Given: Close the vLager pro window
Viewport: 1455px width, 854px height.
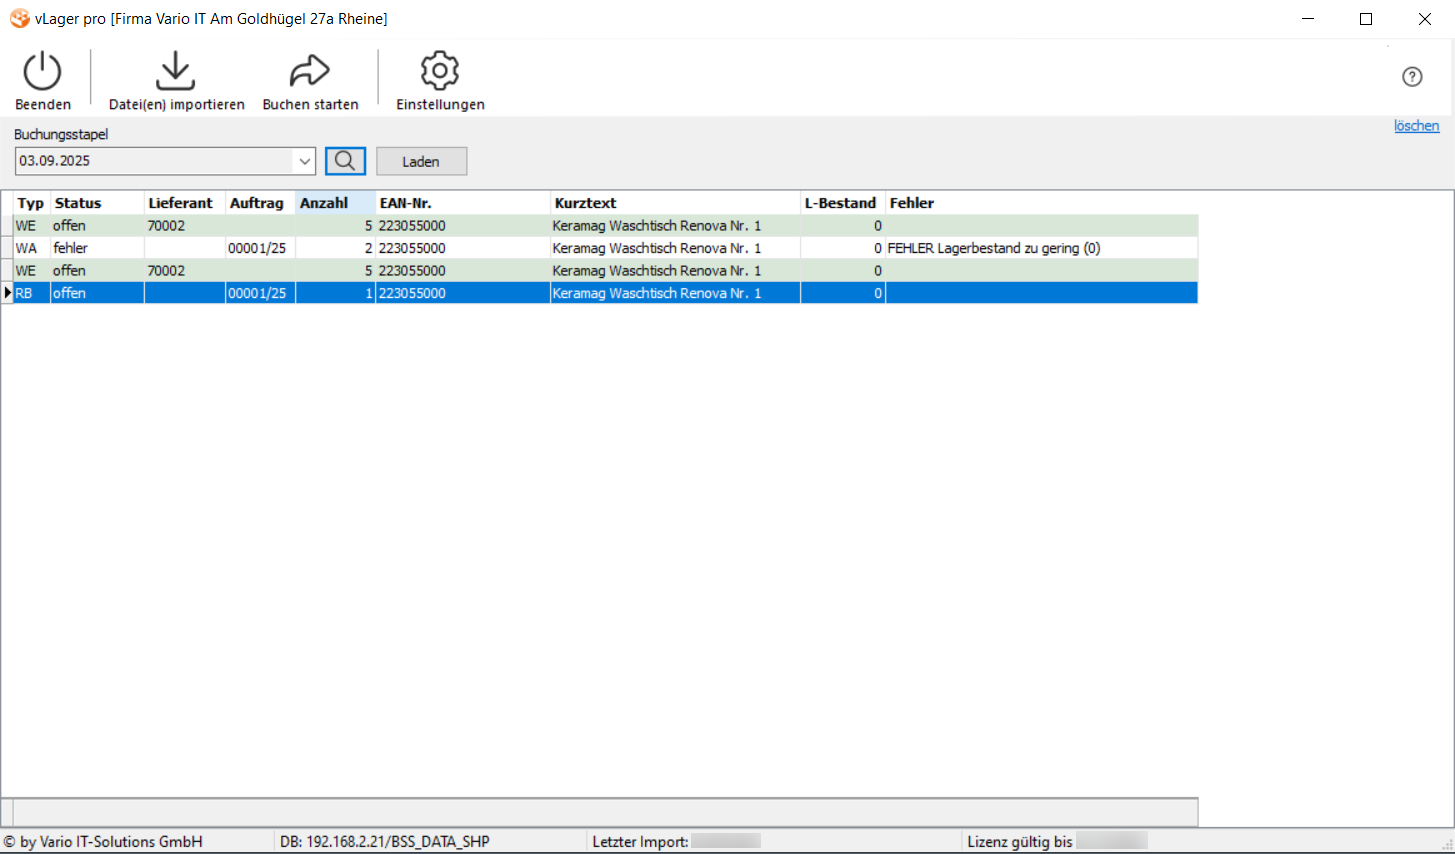Looking at the screenshot, I should (1425, 19).
